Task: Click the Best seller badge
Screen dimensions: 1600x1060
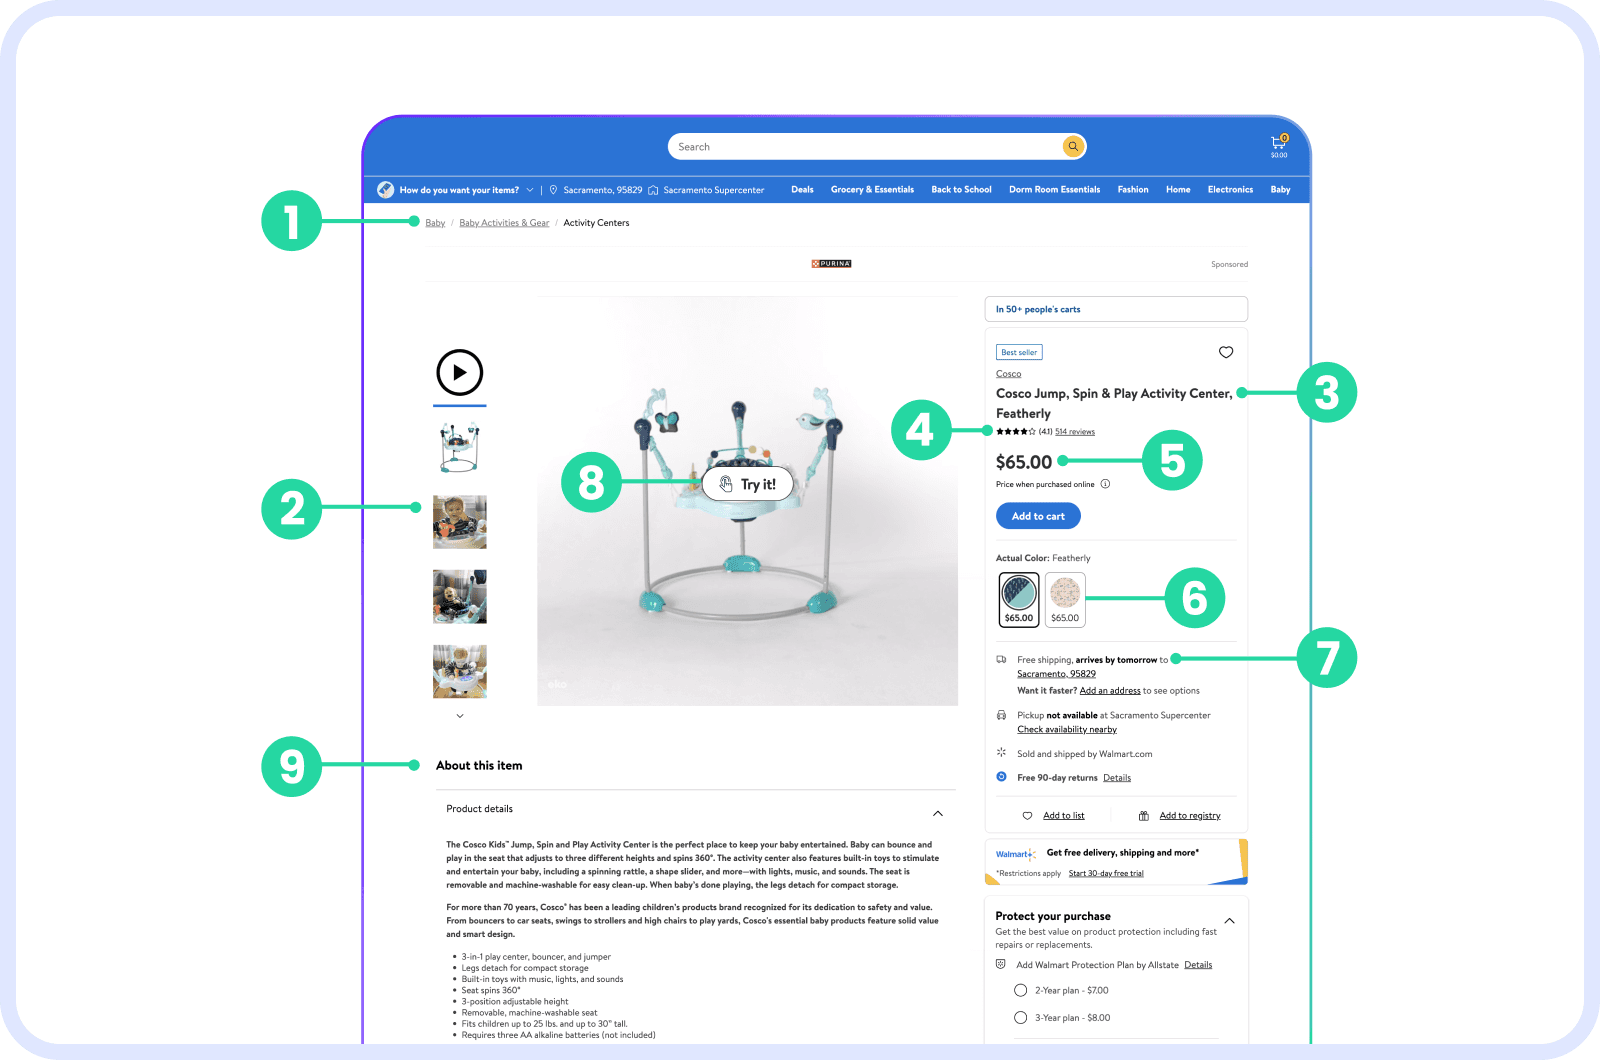Action: 1019,352
